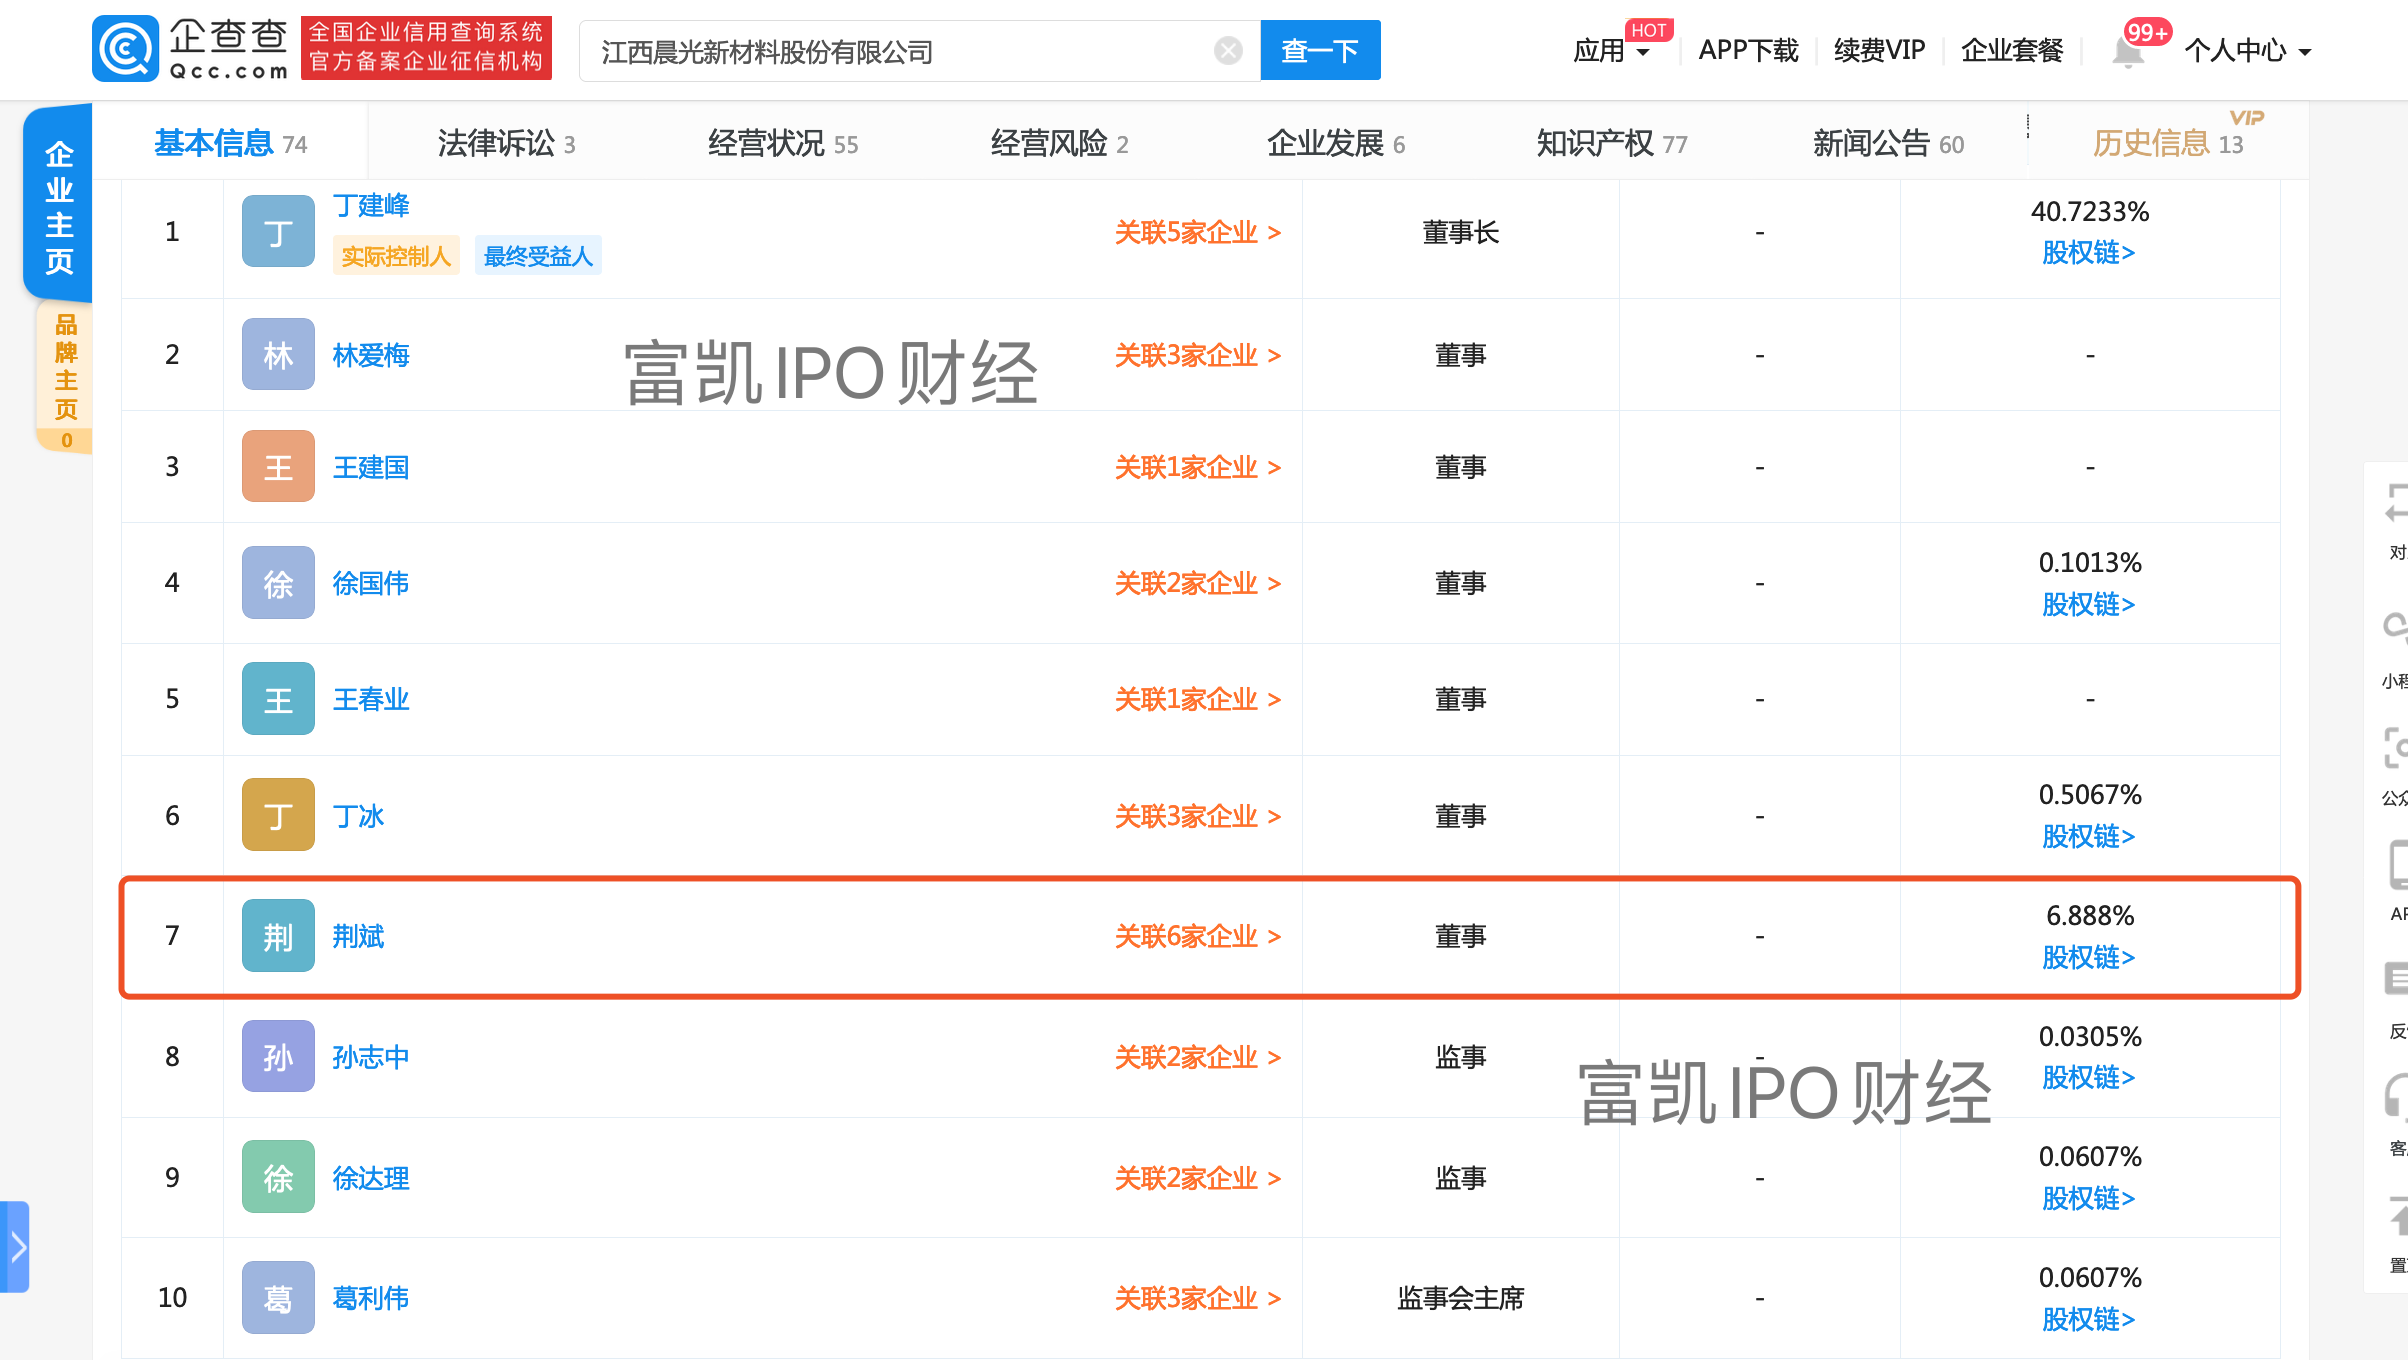Image resolution: width=2408 pixels, height=1360 pixels.
Task: Click 葛利伟 avatar tile
Action: 278,1298
